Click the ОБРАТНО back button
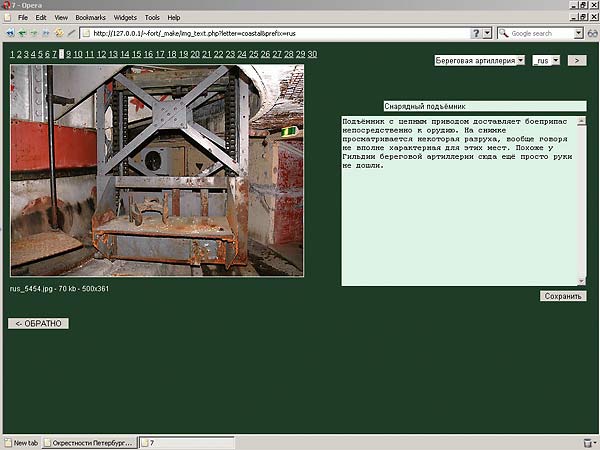 coord(39,323)
